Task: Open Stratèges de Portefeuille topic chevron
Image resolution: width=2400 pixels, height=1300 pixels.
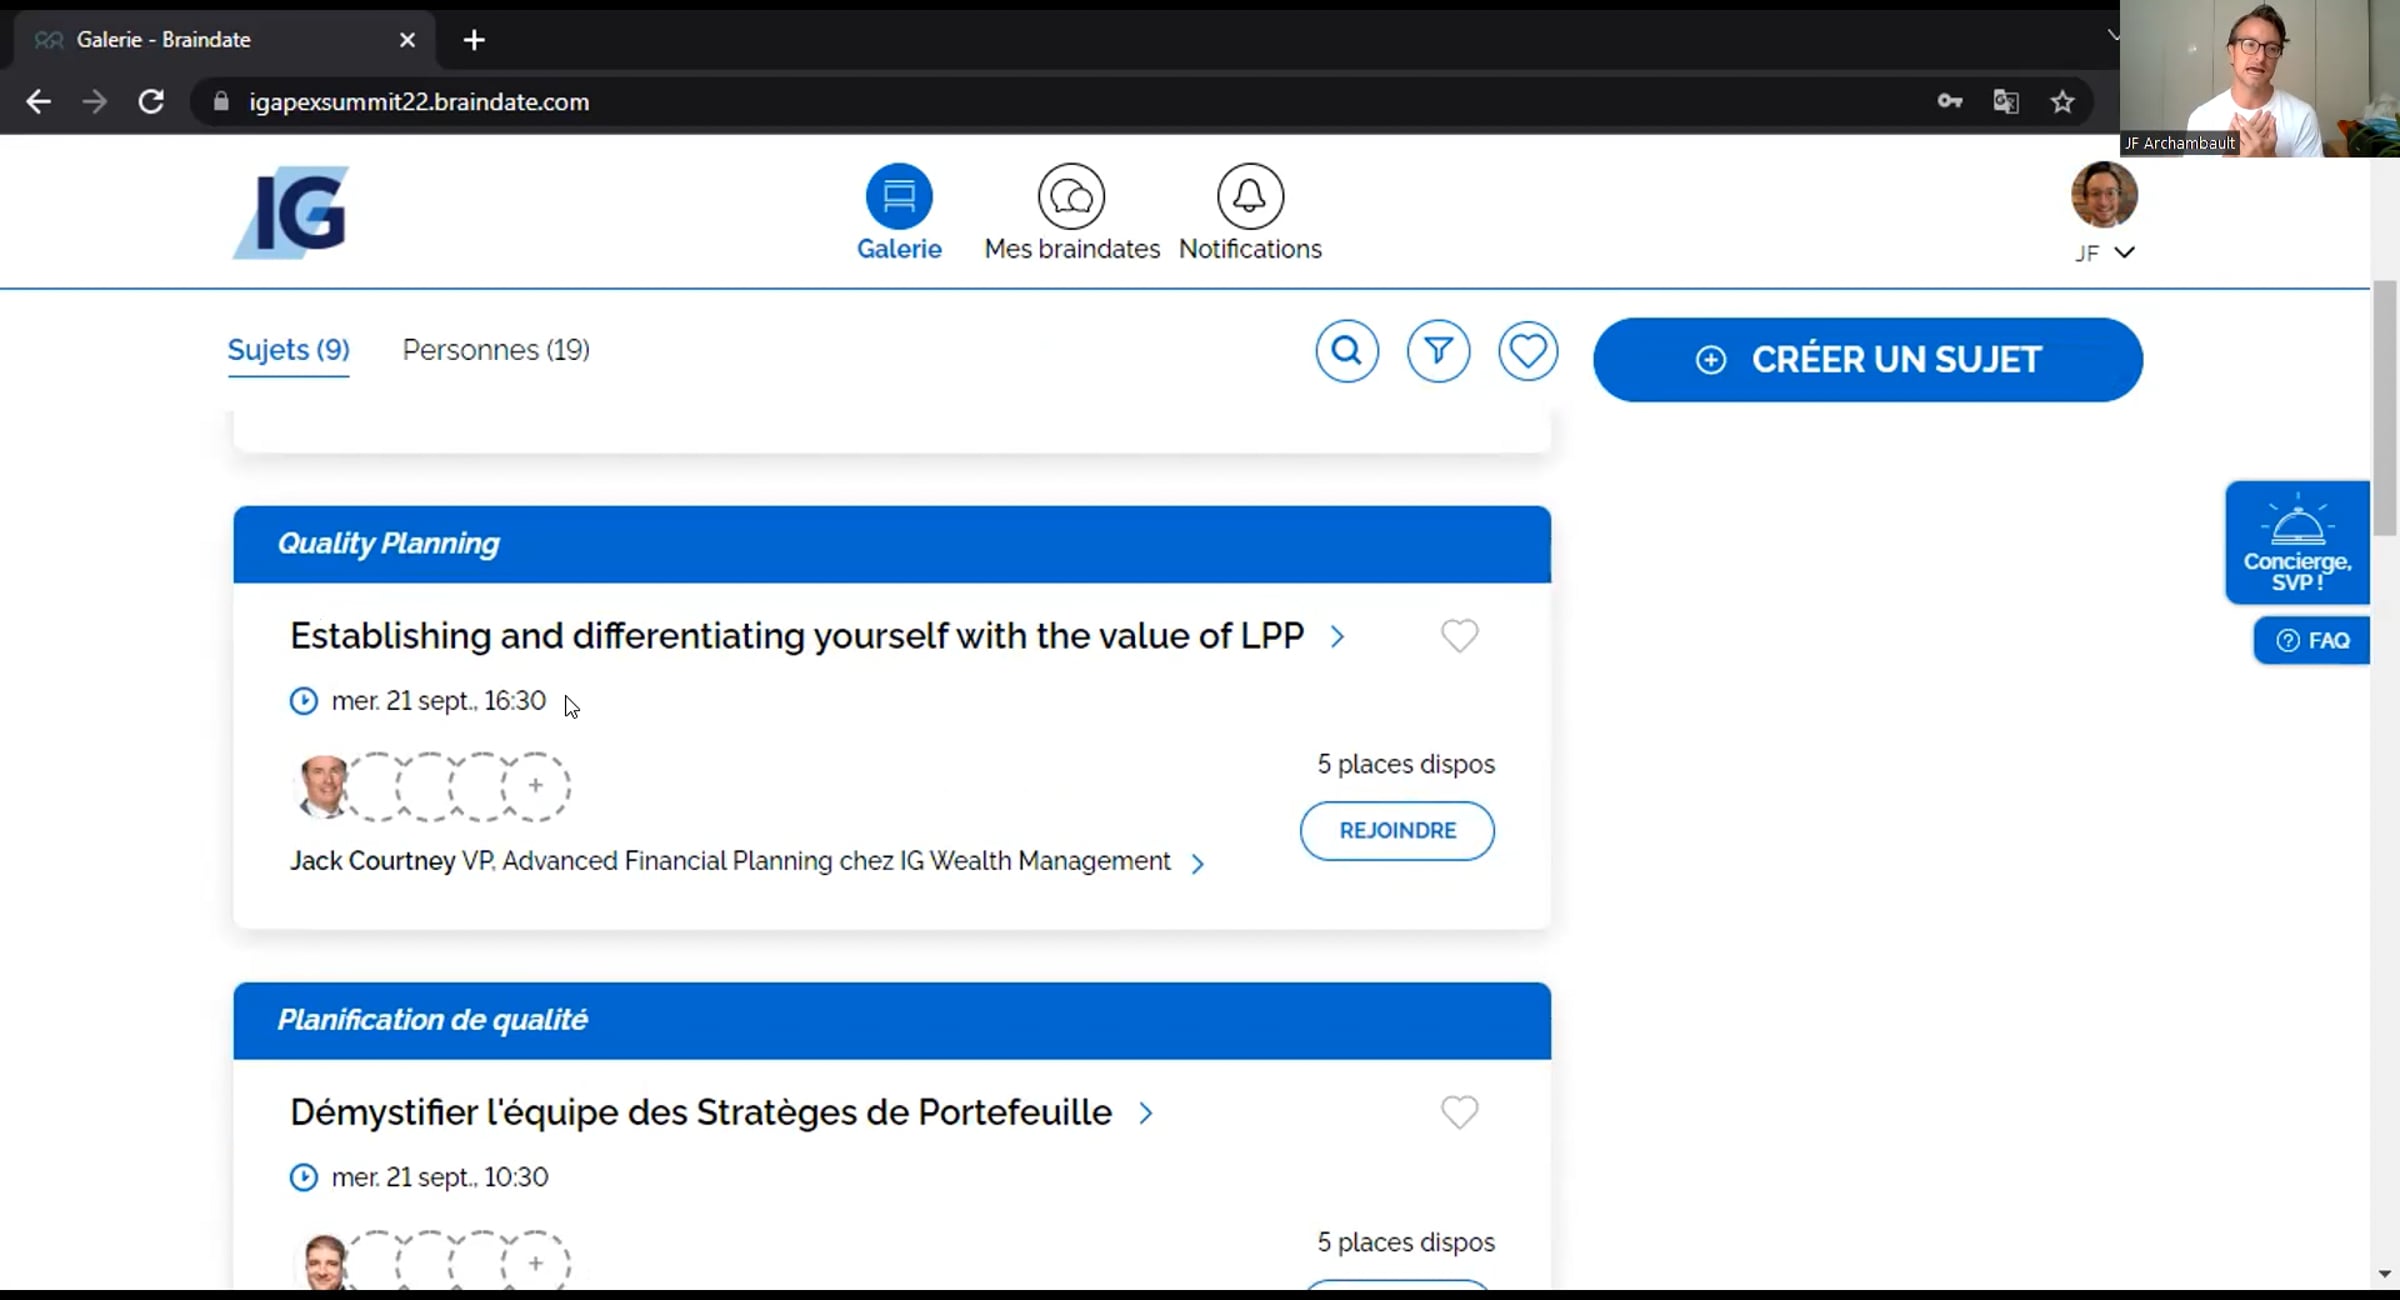Action: [x=1146, y=1113]
